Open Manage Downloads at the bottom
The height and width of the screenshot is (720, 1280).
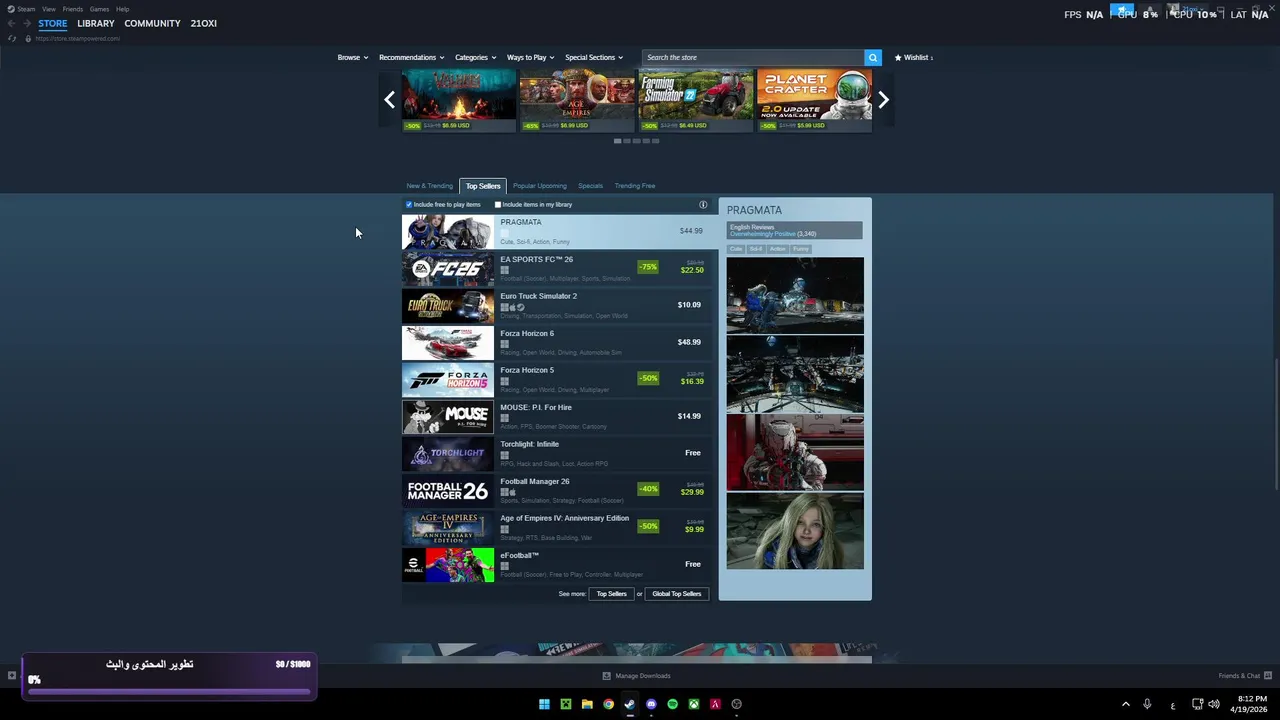coord(637,676)
